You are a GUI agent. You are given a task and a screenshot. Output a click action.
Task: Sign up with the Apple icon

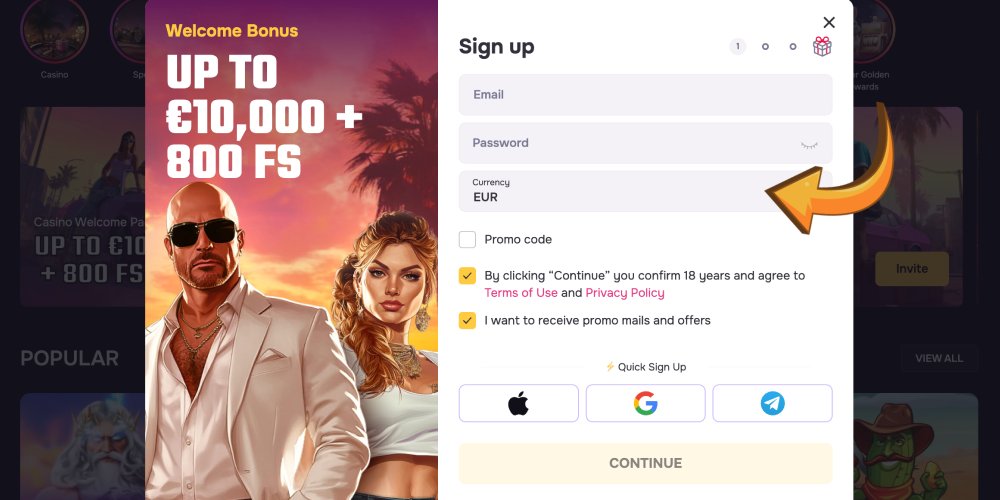coord(518,403)
